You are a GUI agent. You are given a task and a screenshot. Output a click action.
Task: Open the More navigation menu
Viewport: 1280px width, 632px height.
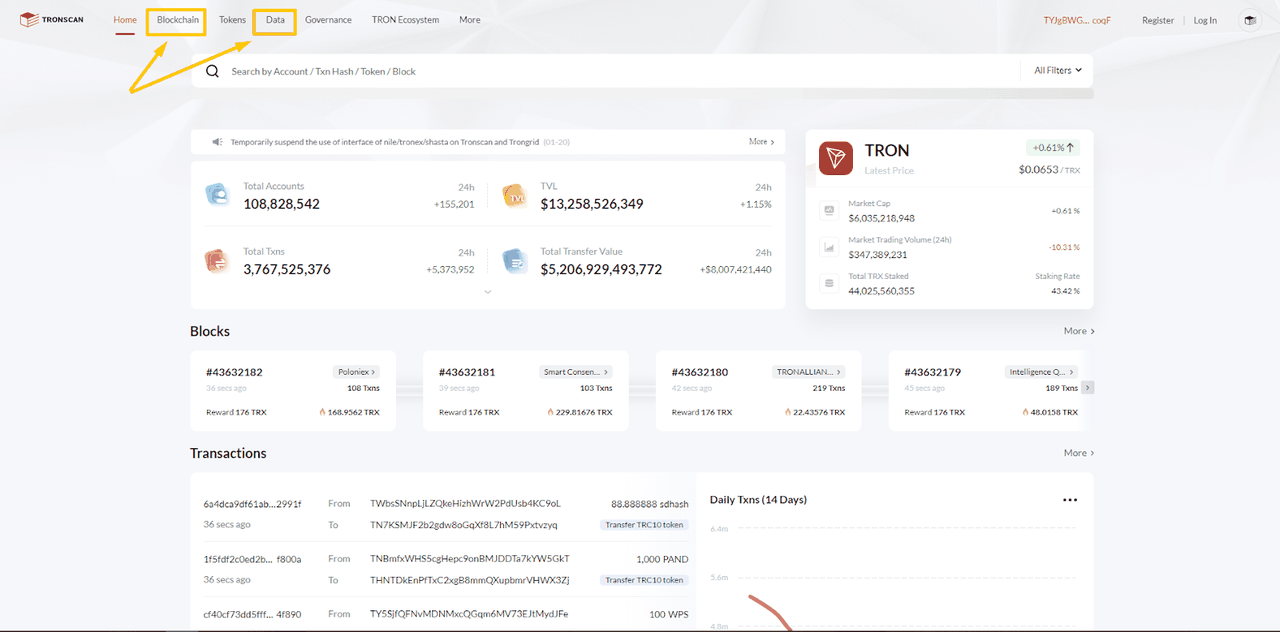[469, 19]
